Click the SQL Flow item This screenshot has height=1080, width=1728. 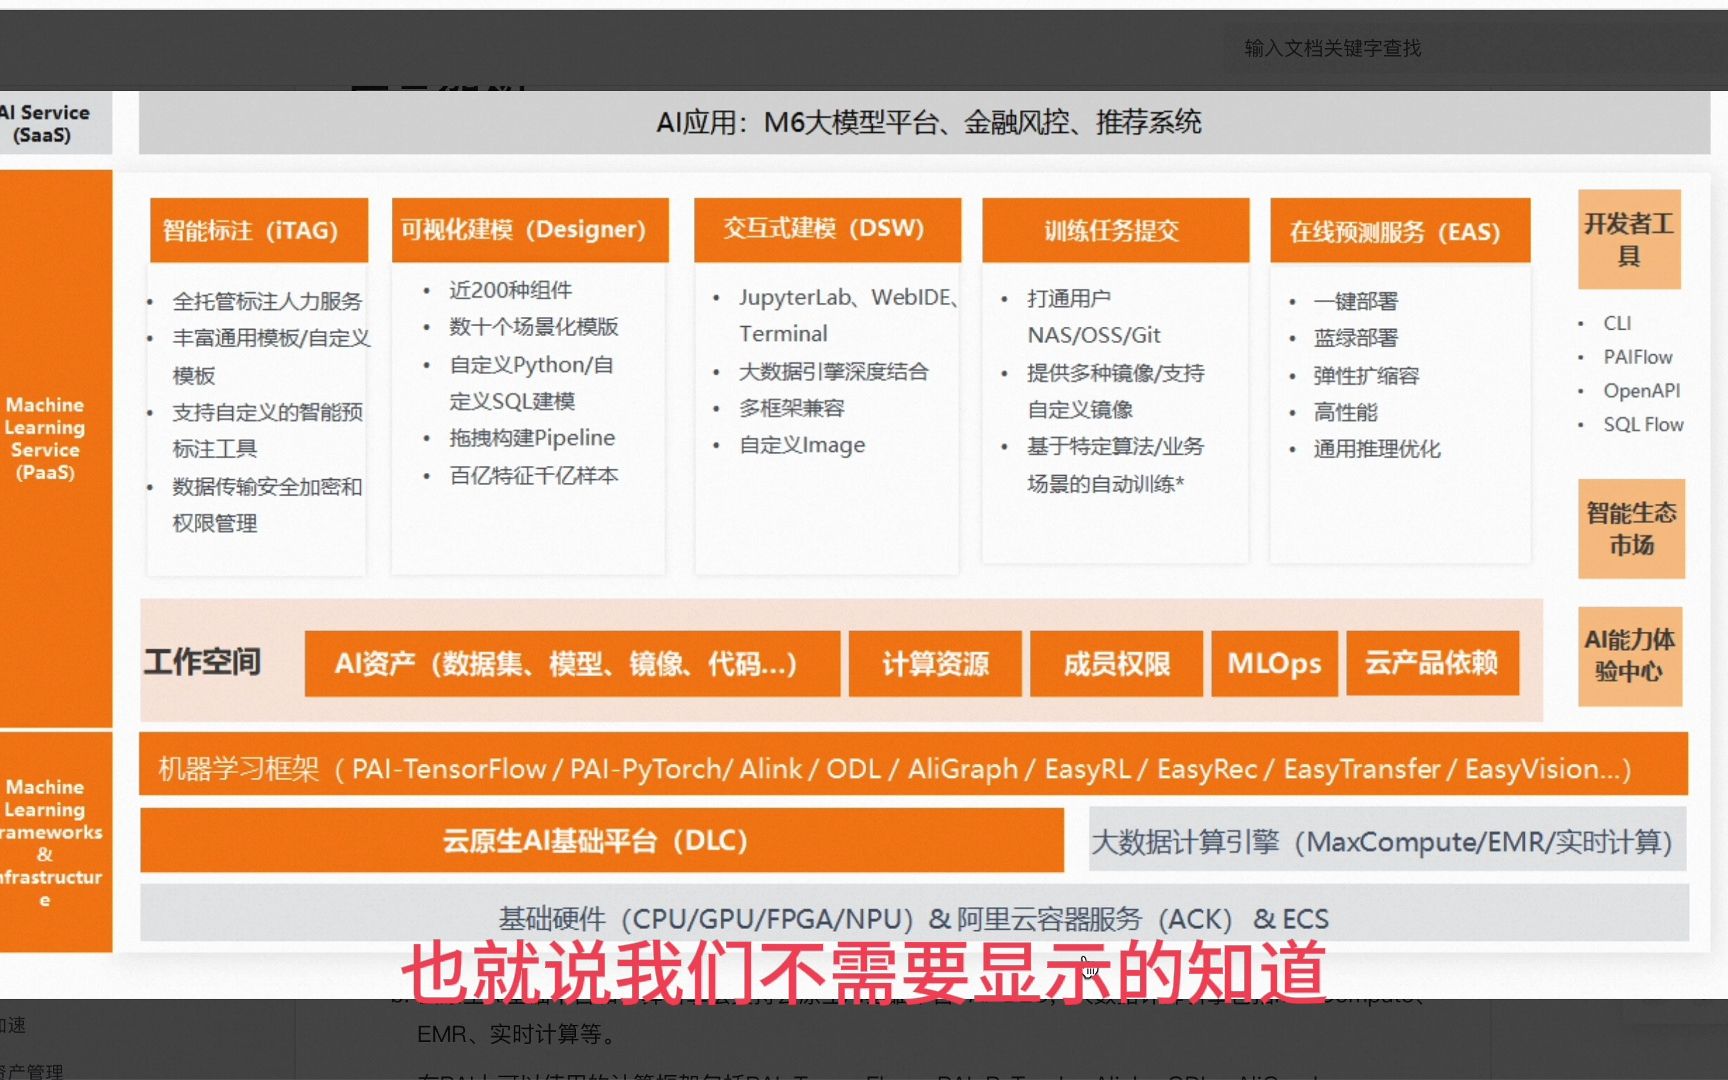pos(1643,424)
